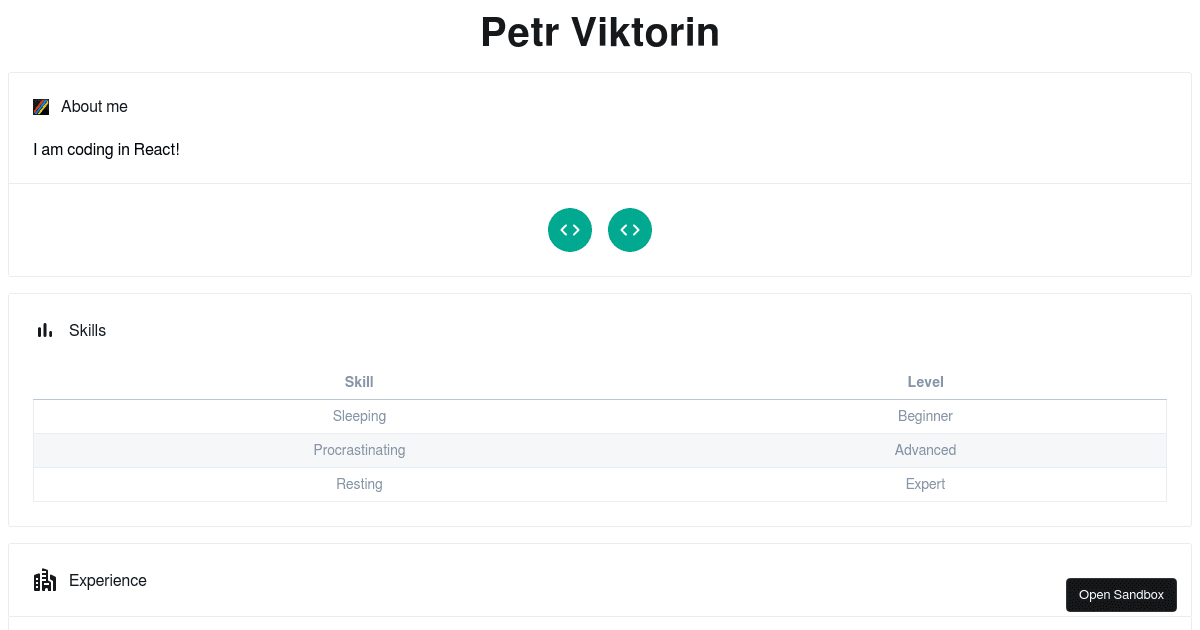Click the colorful striped About me icon

pyautogui.click(x=41, y=106)
